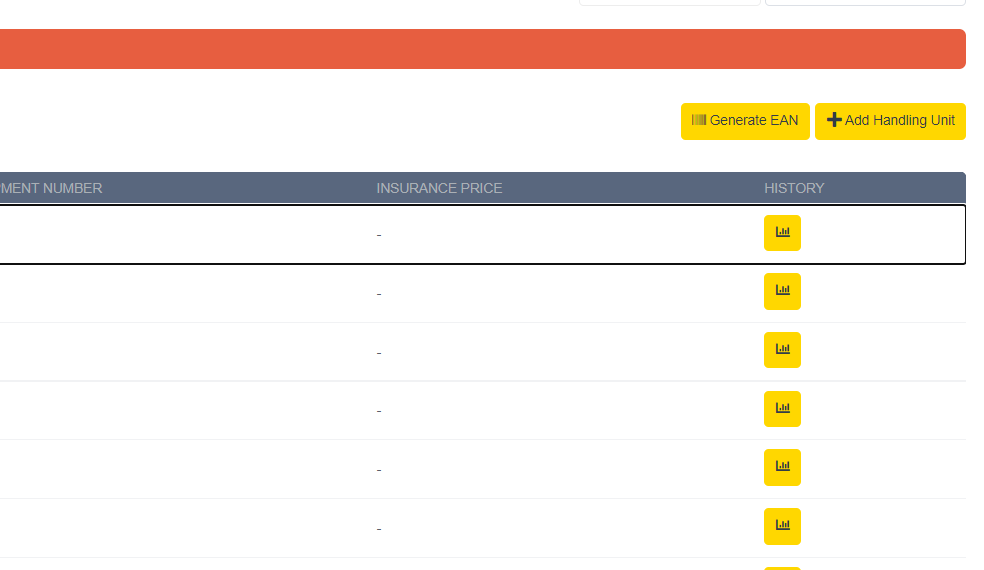Click insurance price value in the third row
The image size is (984, 570).
(379, 353)
